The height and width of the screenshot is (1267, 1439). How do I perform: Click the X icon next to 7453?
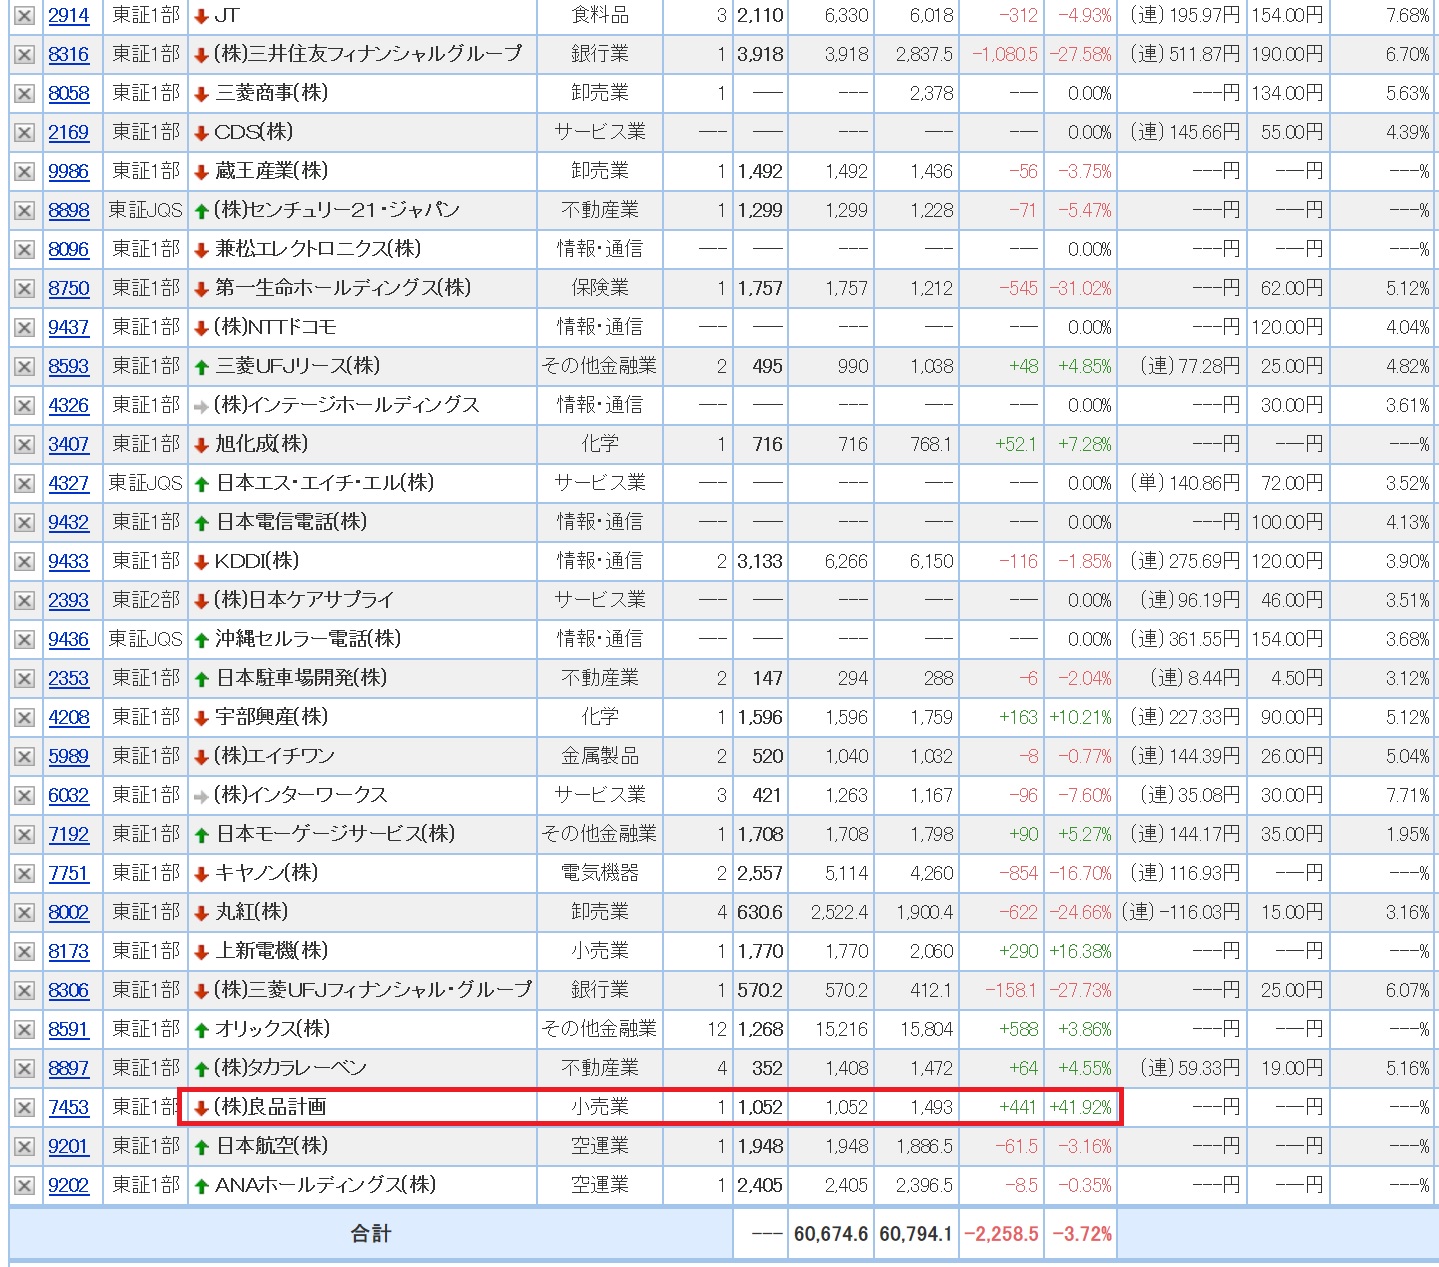(25, 1108)
